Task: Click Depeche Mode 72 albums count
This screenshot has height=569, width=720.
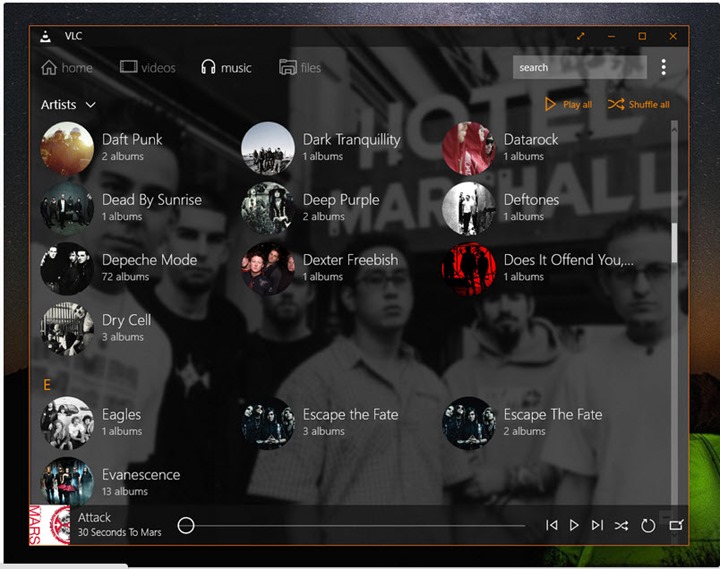Action: (x=125, y=277)
